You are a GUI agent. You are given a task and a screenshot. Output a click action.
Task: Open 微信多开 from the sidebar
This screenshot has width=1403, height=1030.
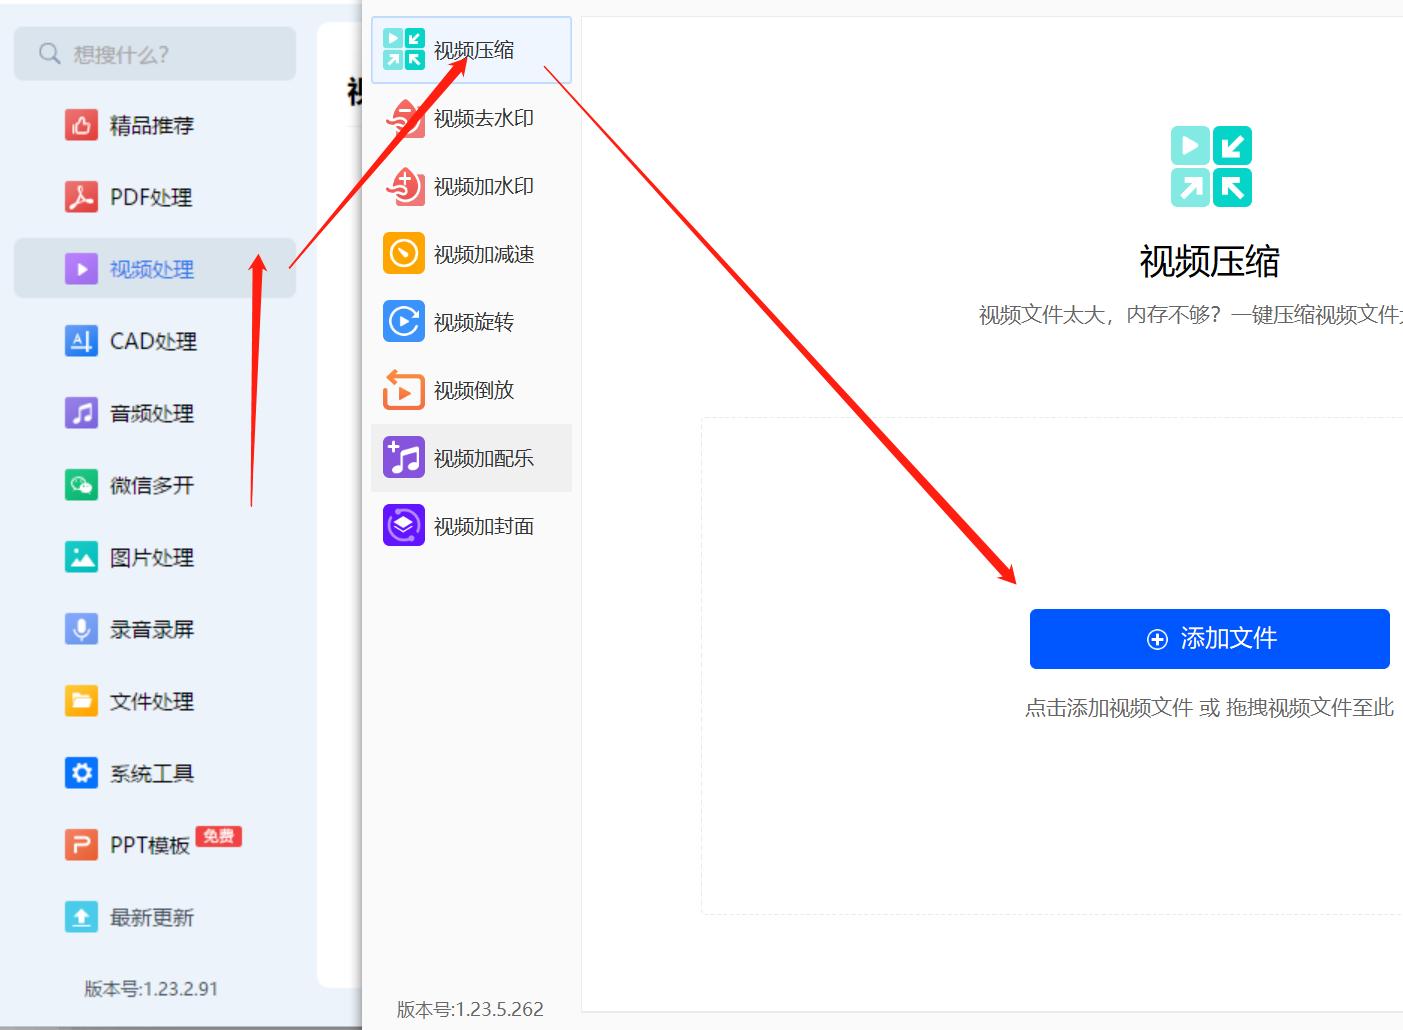pyautogui.click(x=150, y=485)
